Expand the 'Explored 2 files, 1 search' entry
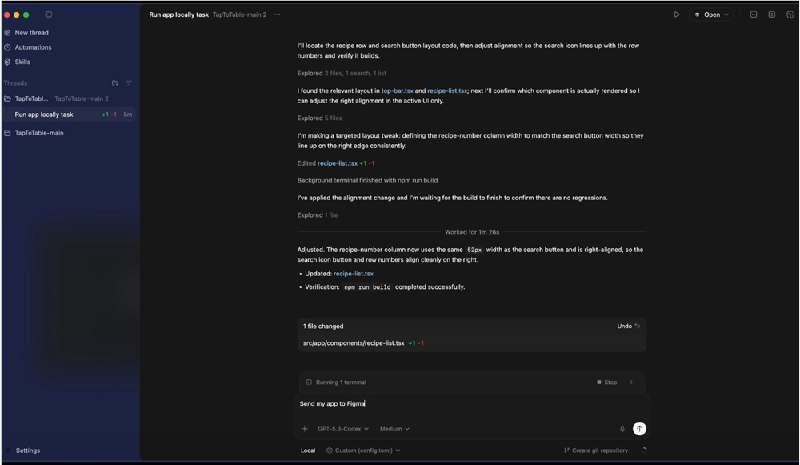This screenshot has height=465, width=800. pyautogui.click(x=342, y=73)
